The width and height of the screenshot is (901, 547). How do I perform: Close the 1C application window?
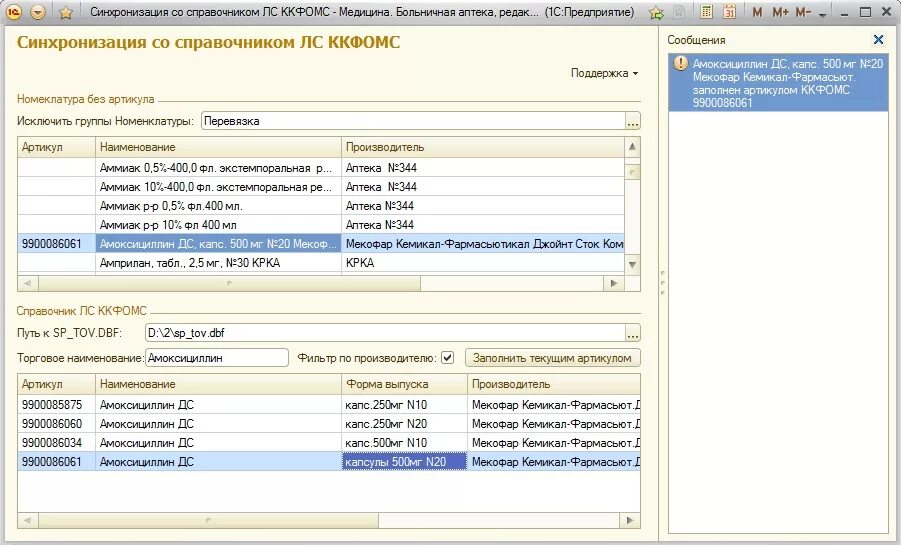tap(887, 13)
